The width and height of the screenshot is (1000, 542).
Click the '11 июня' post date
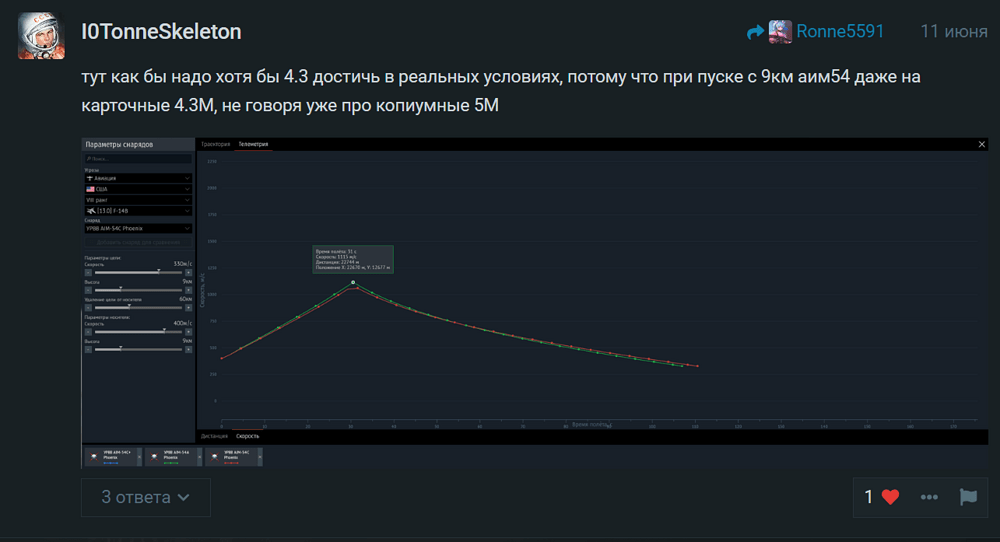953,31
